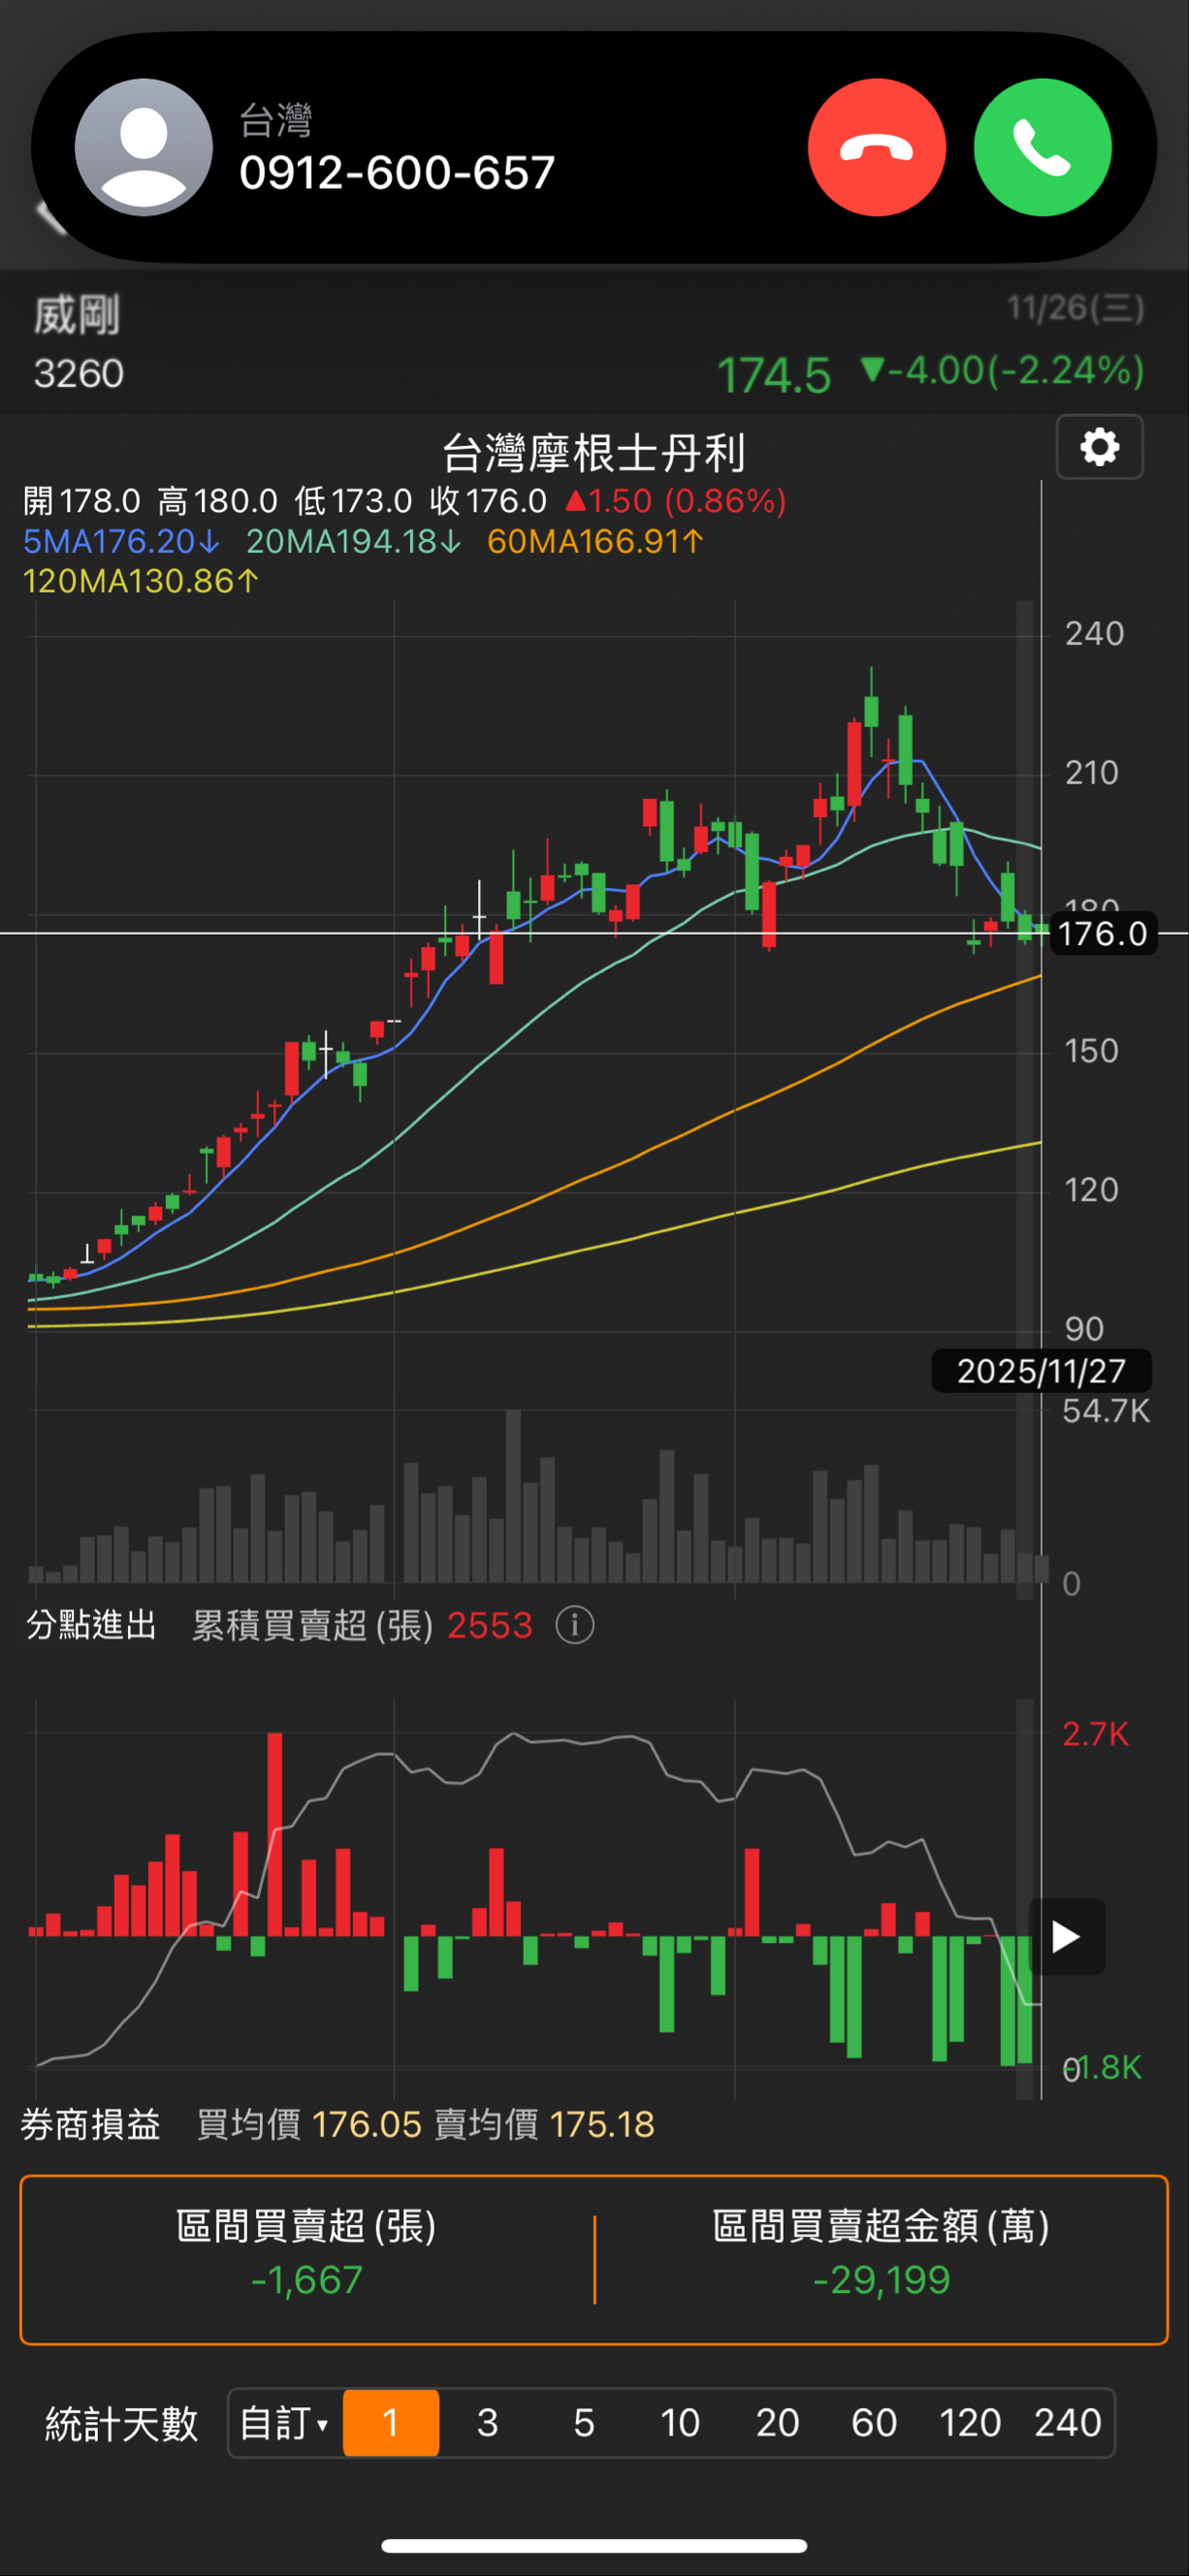The image size is (1189, 2576).
Task: Tap price change -4.00(-2.24%)
Action: pyautogui.click(x=1002, y=371)
